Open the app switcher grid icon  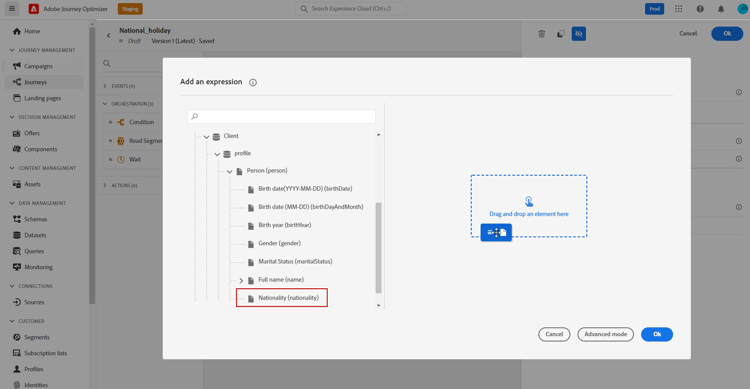pyautogui.click(x=679, y=9)
